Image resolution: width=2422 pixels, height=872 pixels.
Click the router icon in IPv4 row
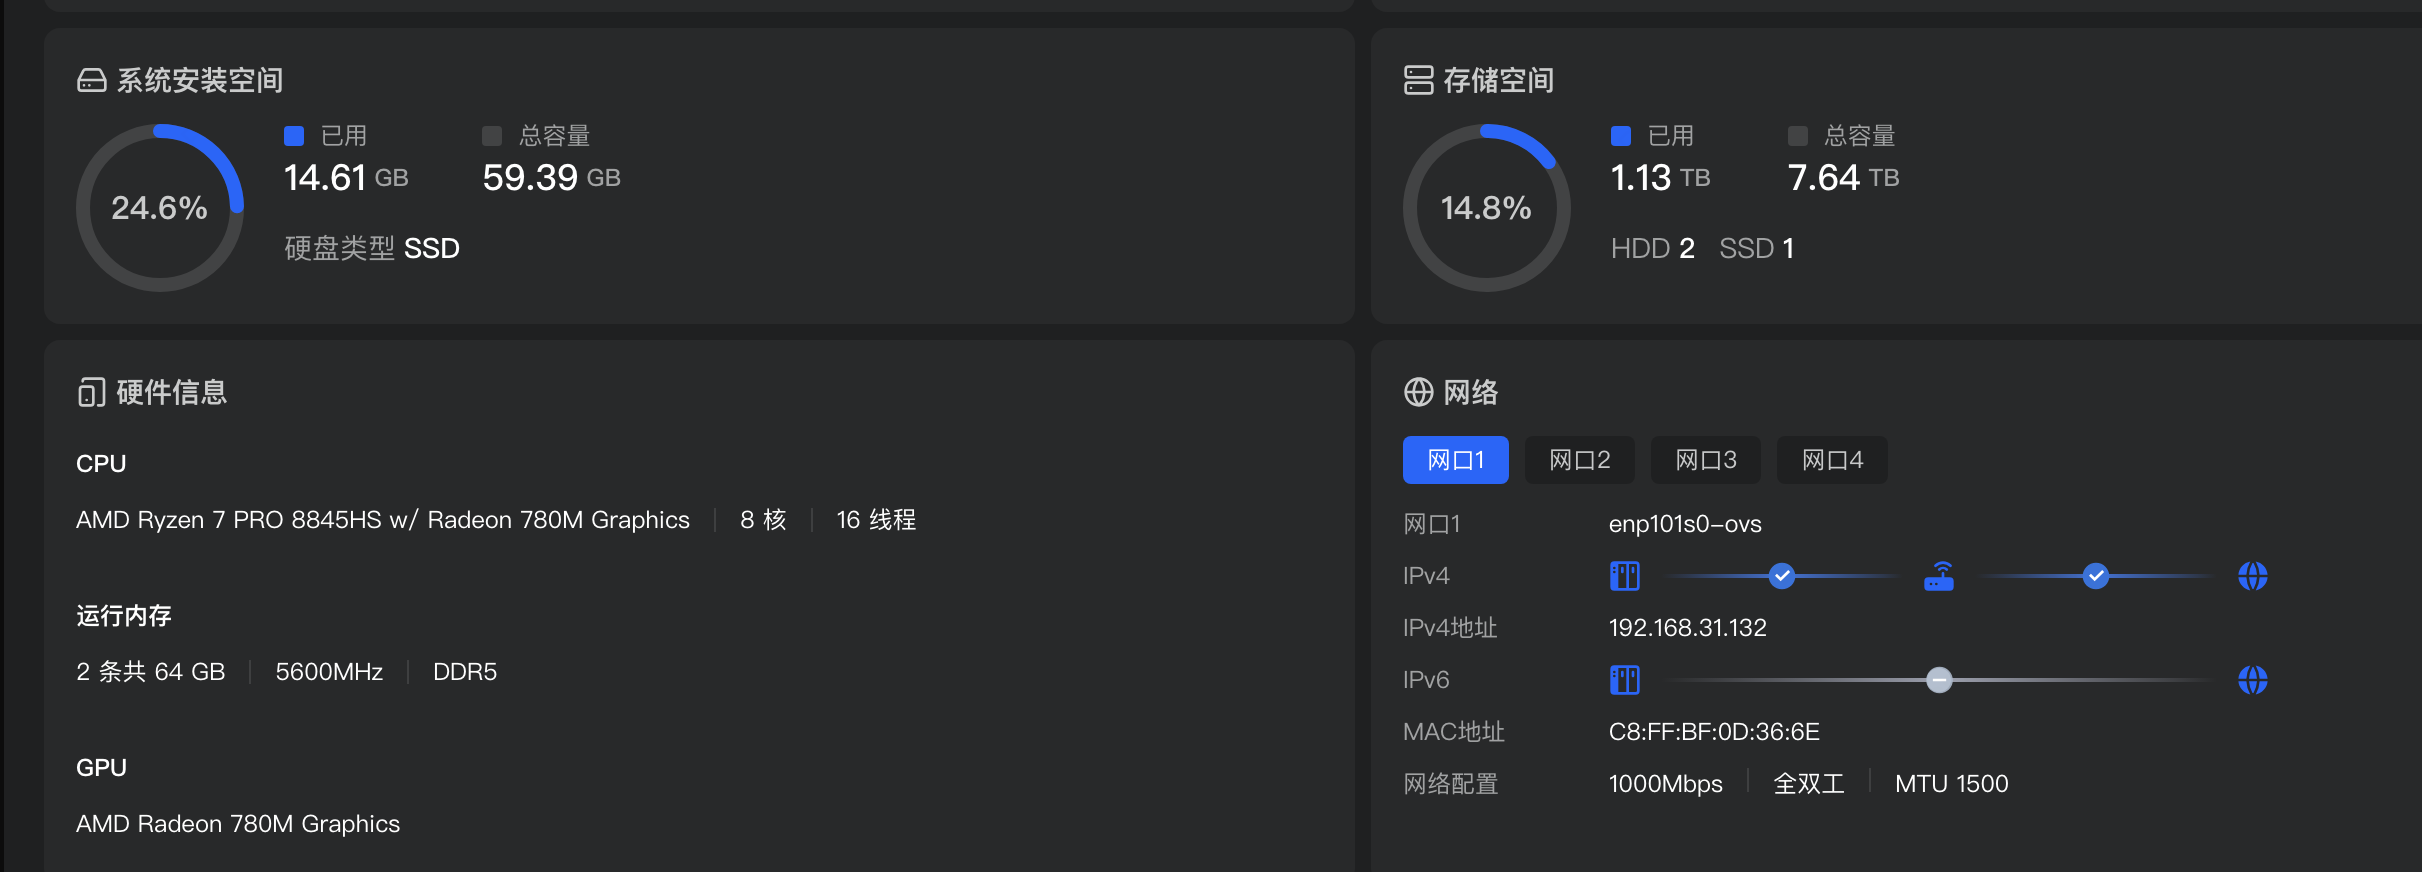point(1938,576)
